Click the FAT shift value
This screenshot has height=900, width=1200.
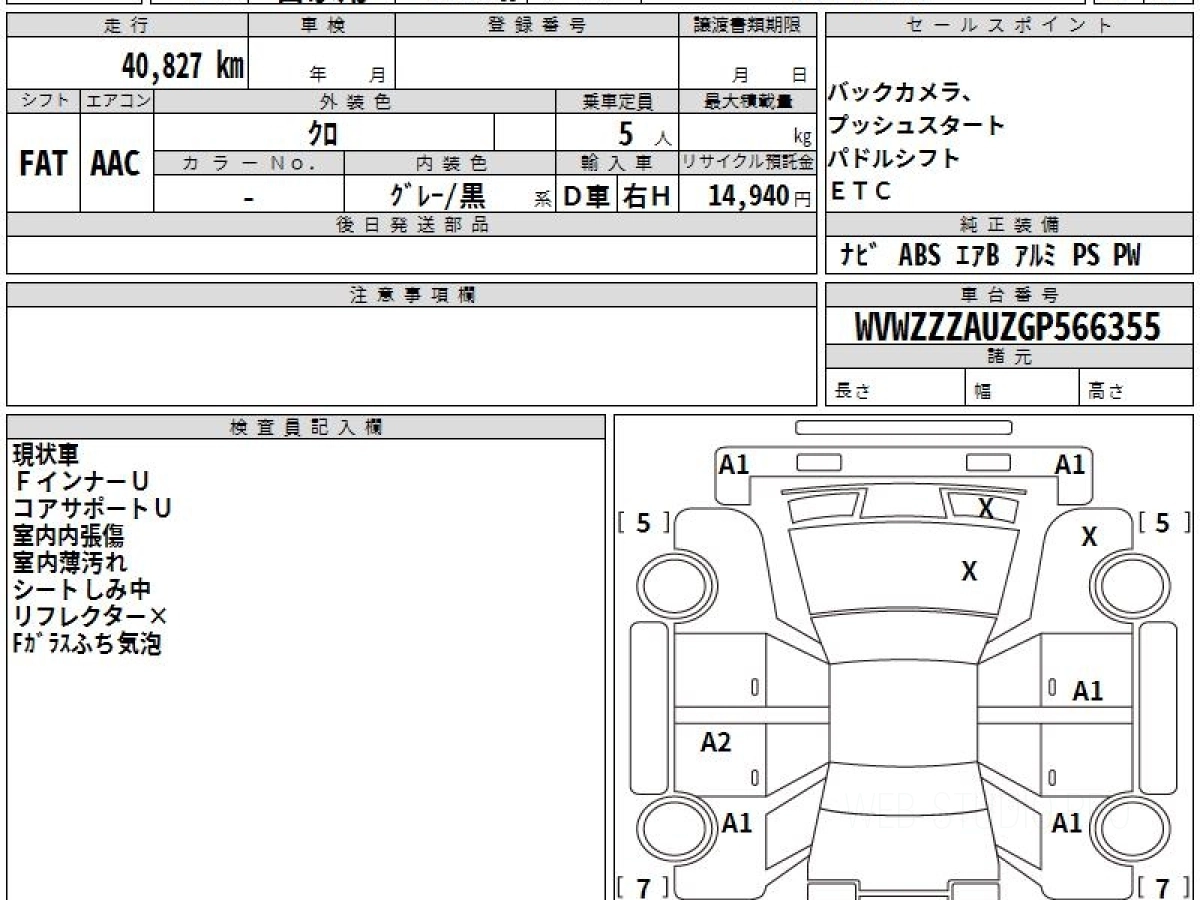[43, 163]
